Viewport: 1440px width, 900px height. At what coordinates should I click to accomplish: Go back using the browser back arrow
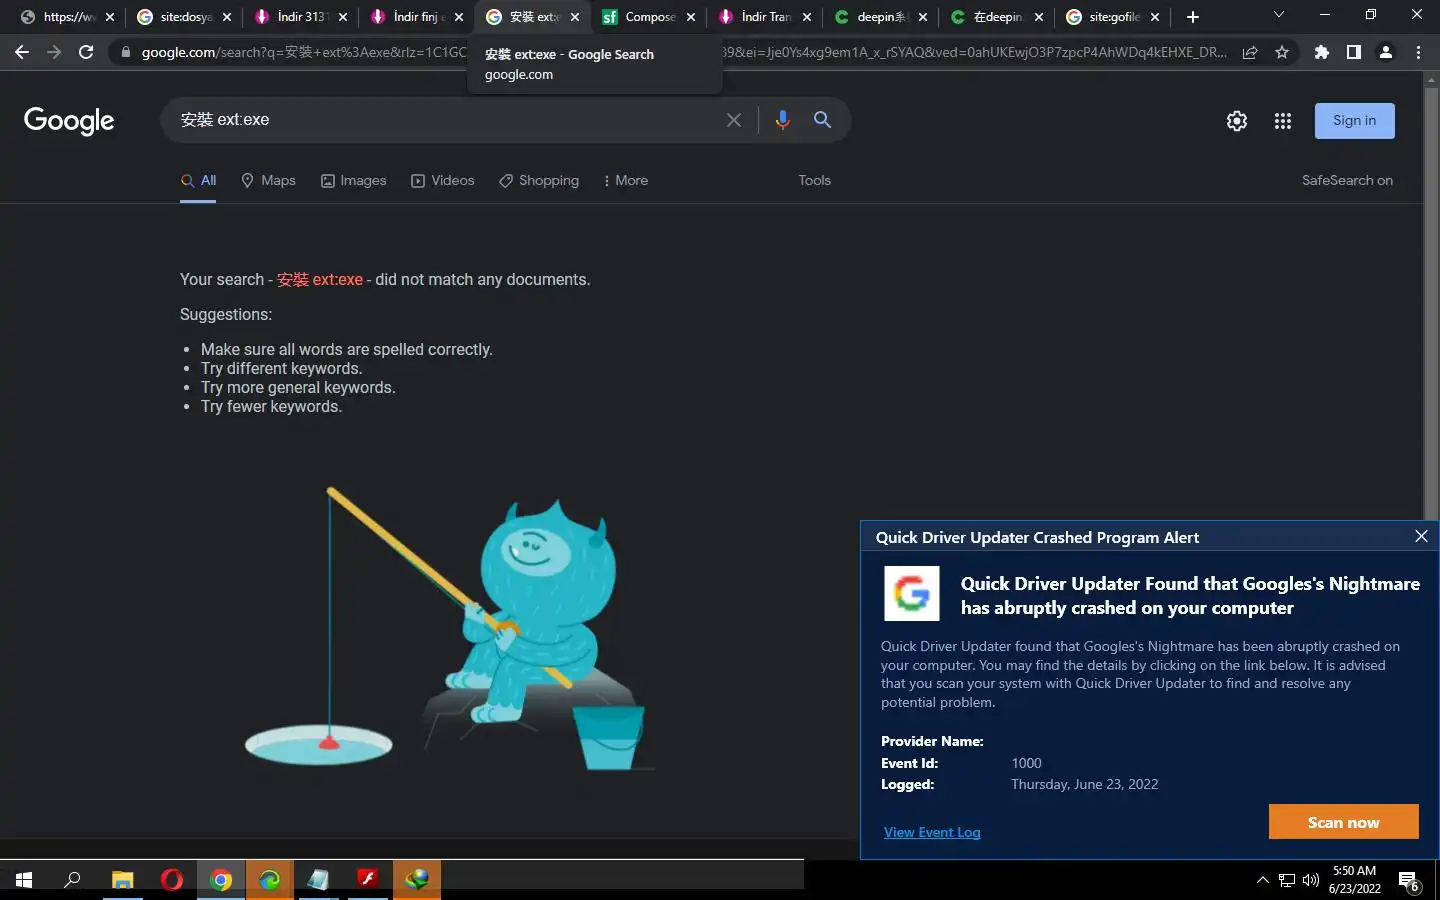point(22,52)
